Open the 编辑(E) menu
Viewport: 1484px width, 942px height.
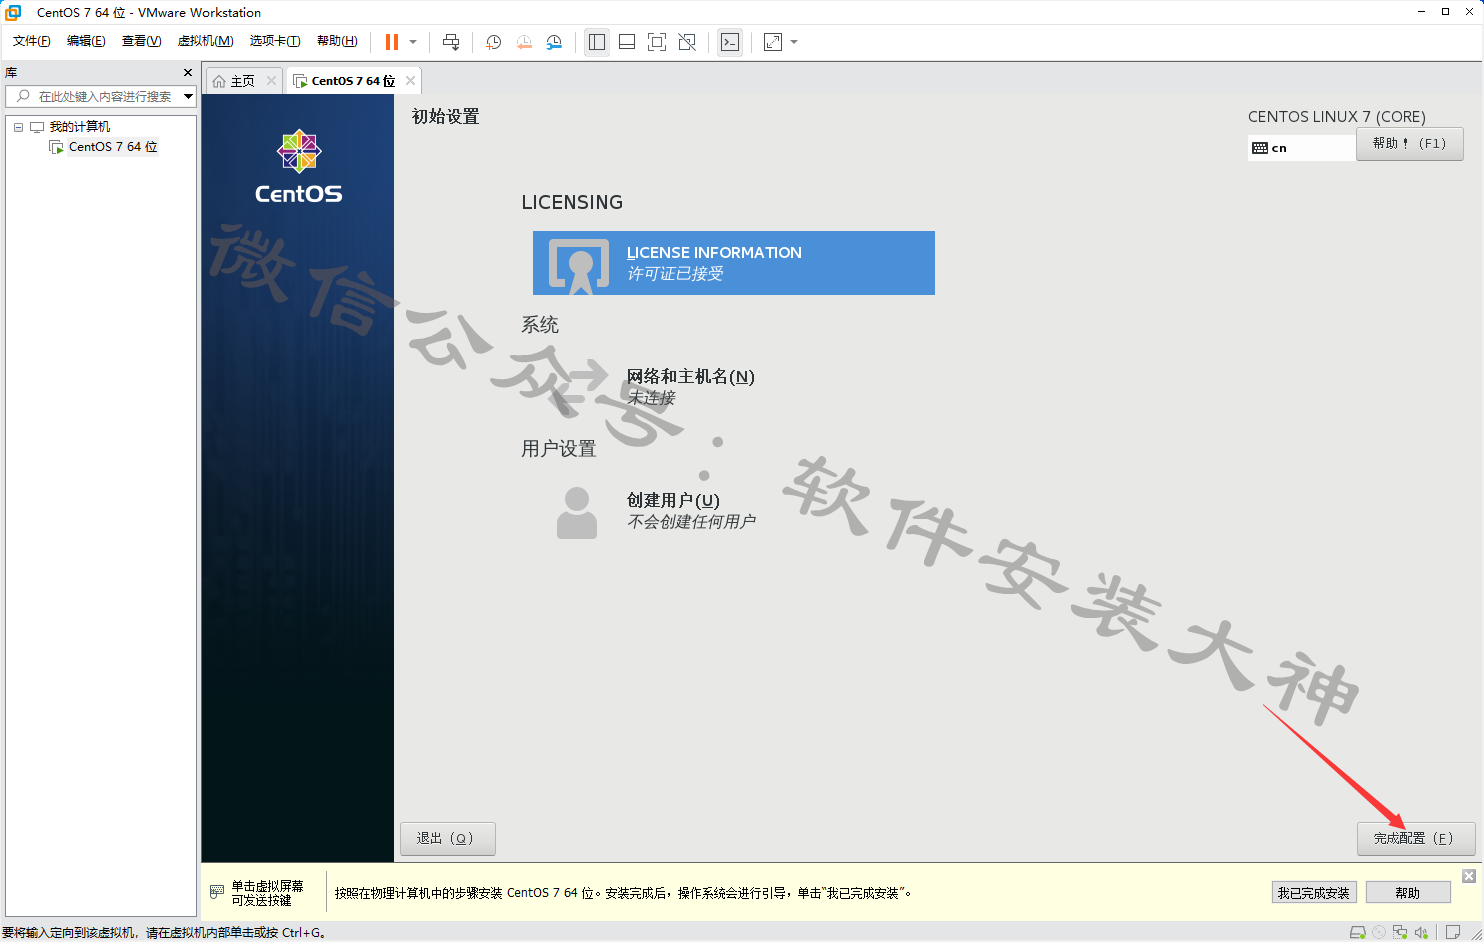(86, 41)
